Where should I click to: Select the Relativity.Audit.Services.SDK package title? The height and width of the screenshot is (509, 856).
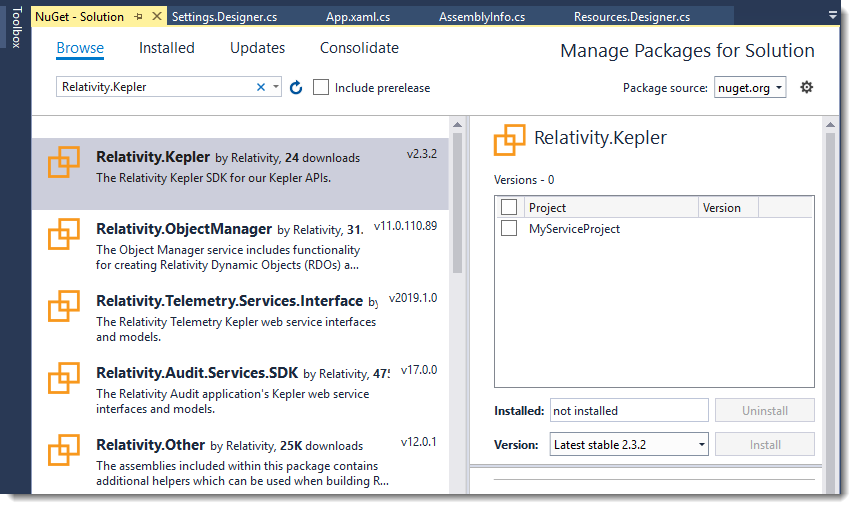(197, 373)
